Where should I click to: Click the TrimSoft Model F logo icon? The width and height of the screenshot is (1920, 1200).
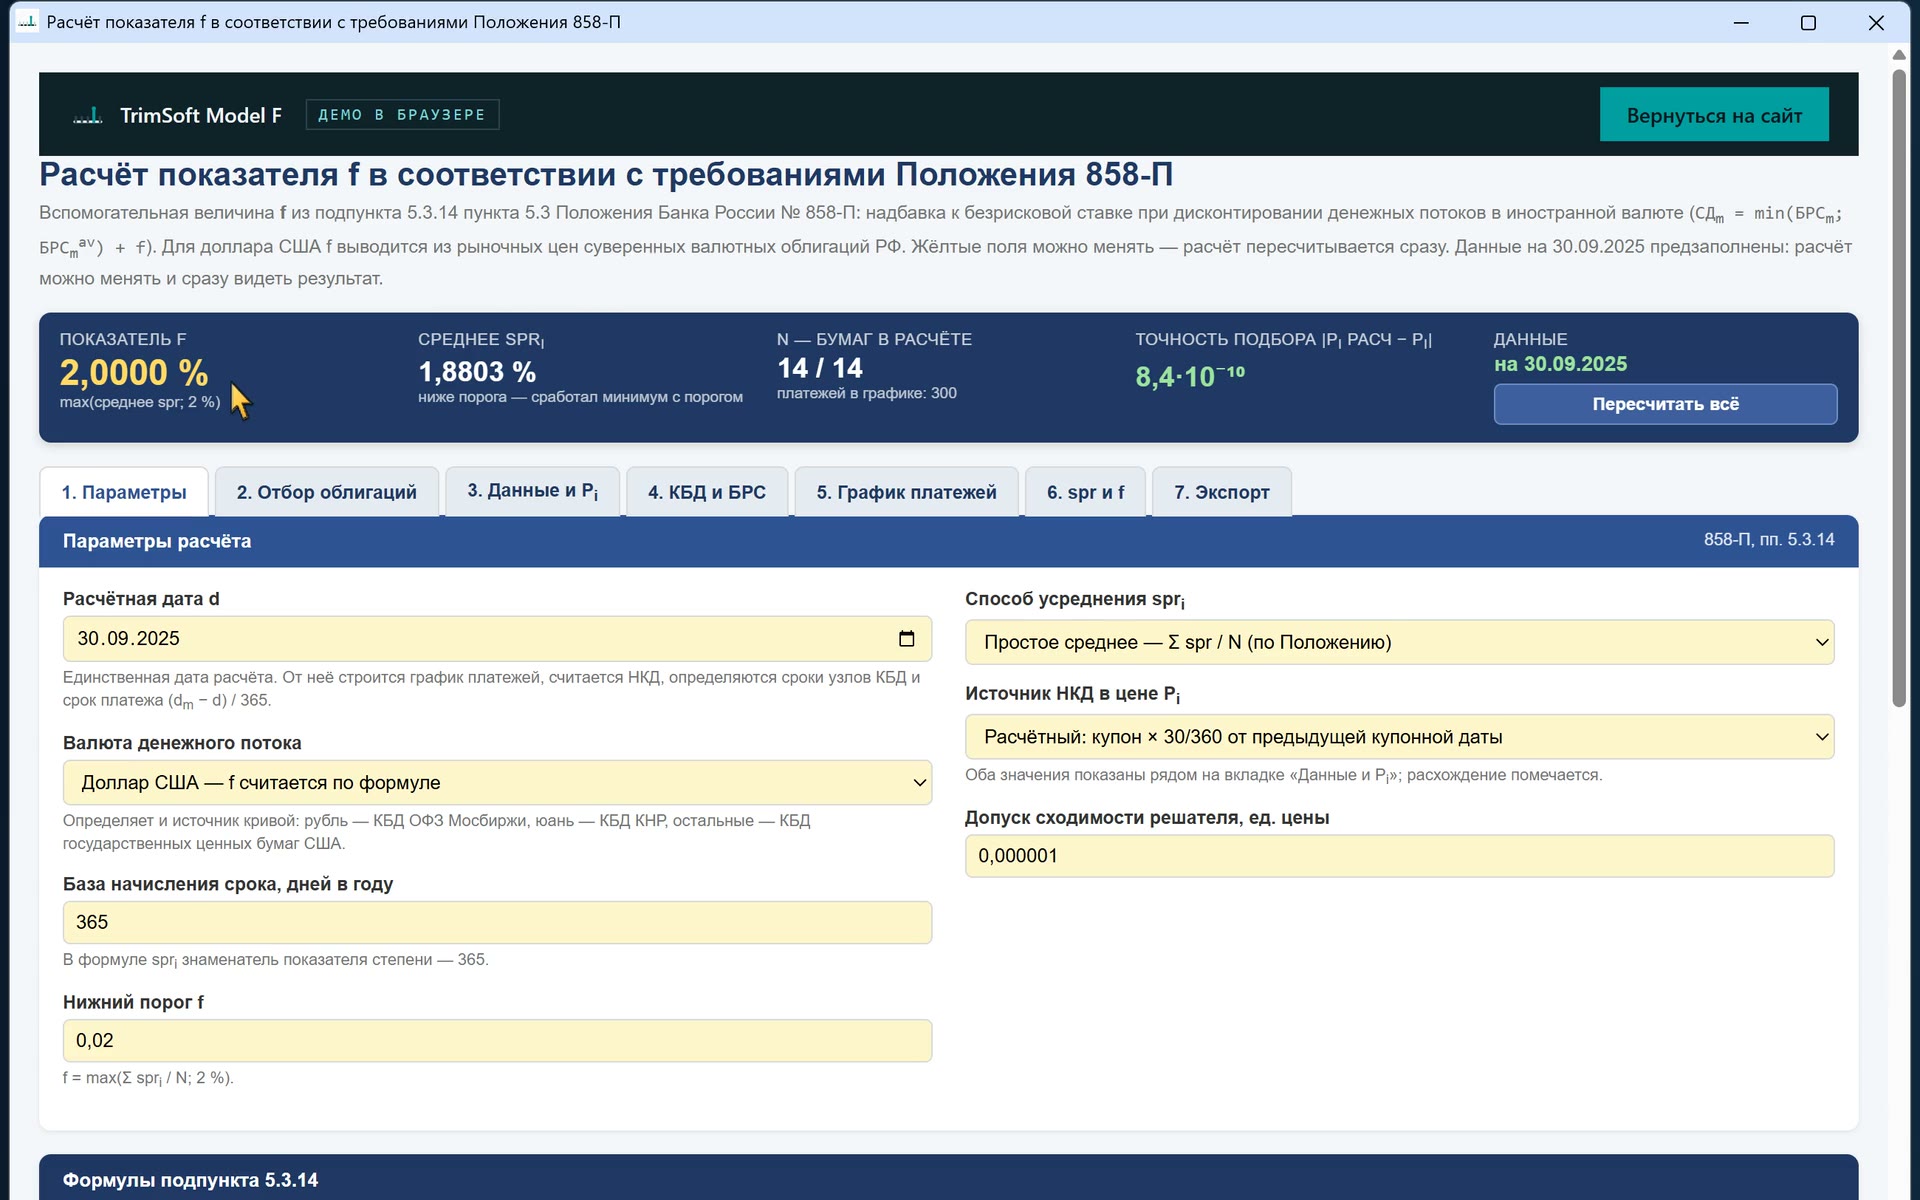click(x=88, y=115)
